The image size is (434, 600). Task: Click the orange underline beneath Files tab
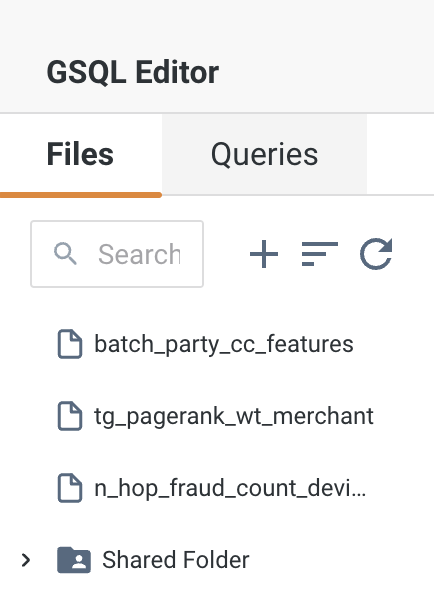point(81,195)
